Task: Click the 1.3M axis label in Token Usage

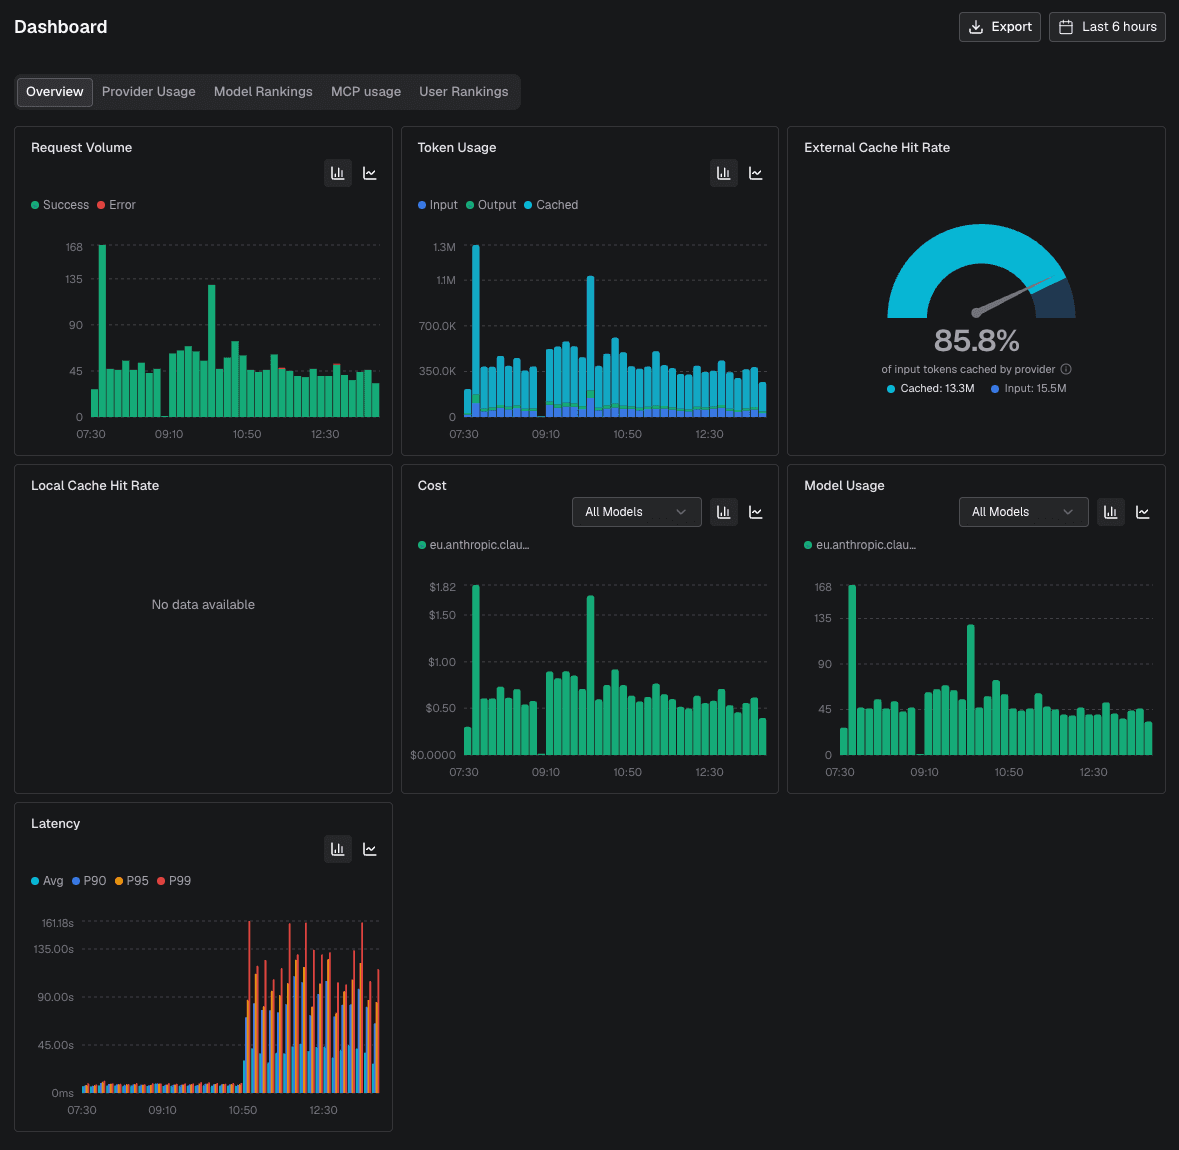Action: point(444,247)
